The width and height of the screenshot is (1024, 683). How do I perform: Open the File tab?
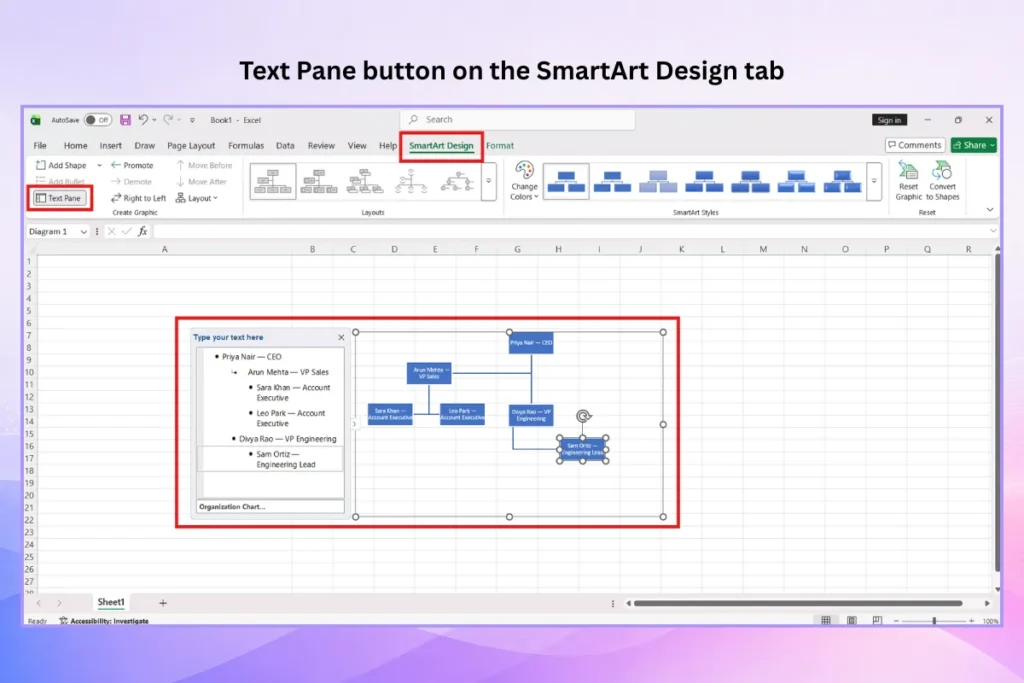click(40, 146)
